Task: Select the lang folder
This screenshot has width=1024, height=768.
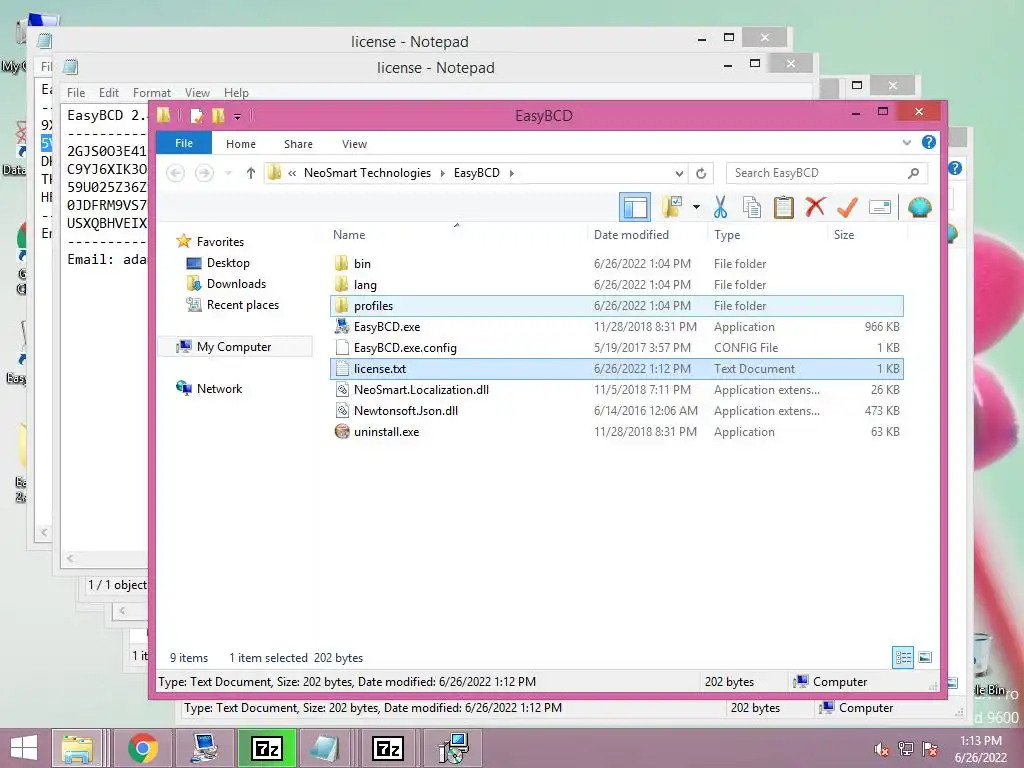Action: click(x=617, y=285)
